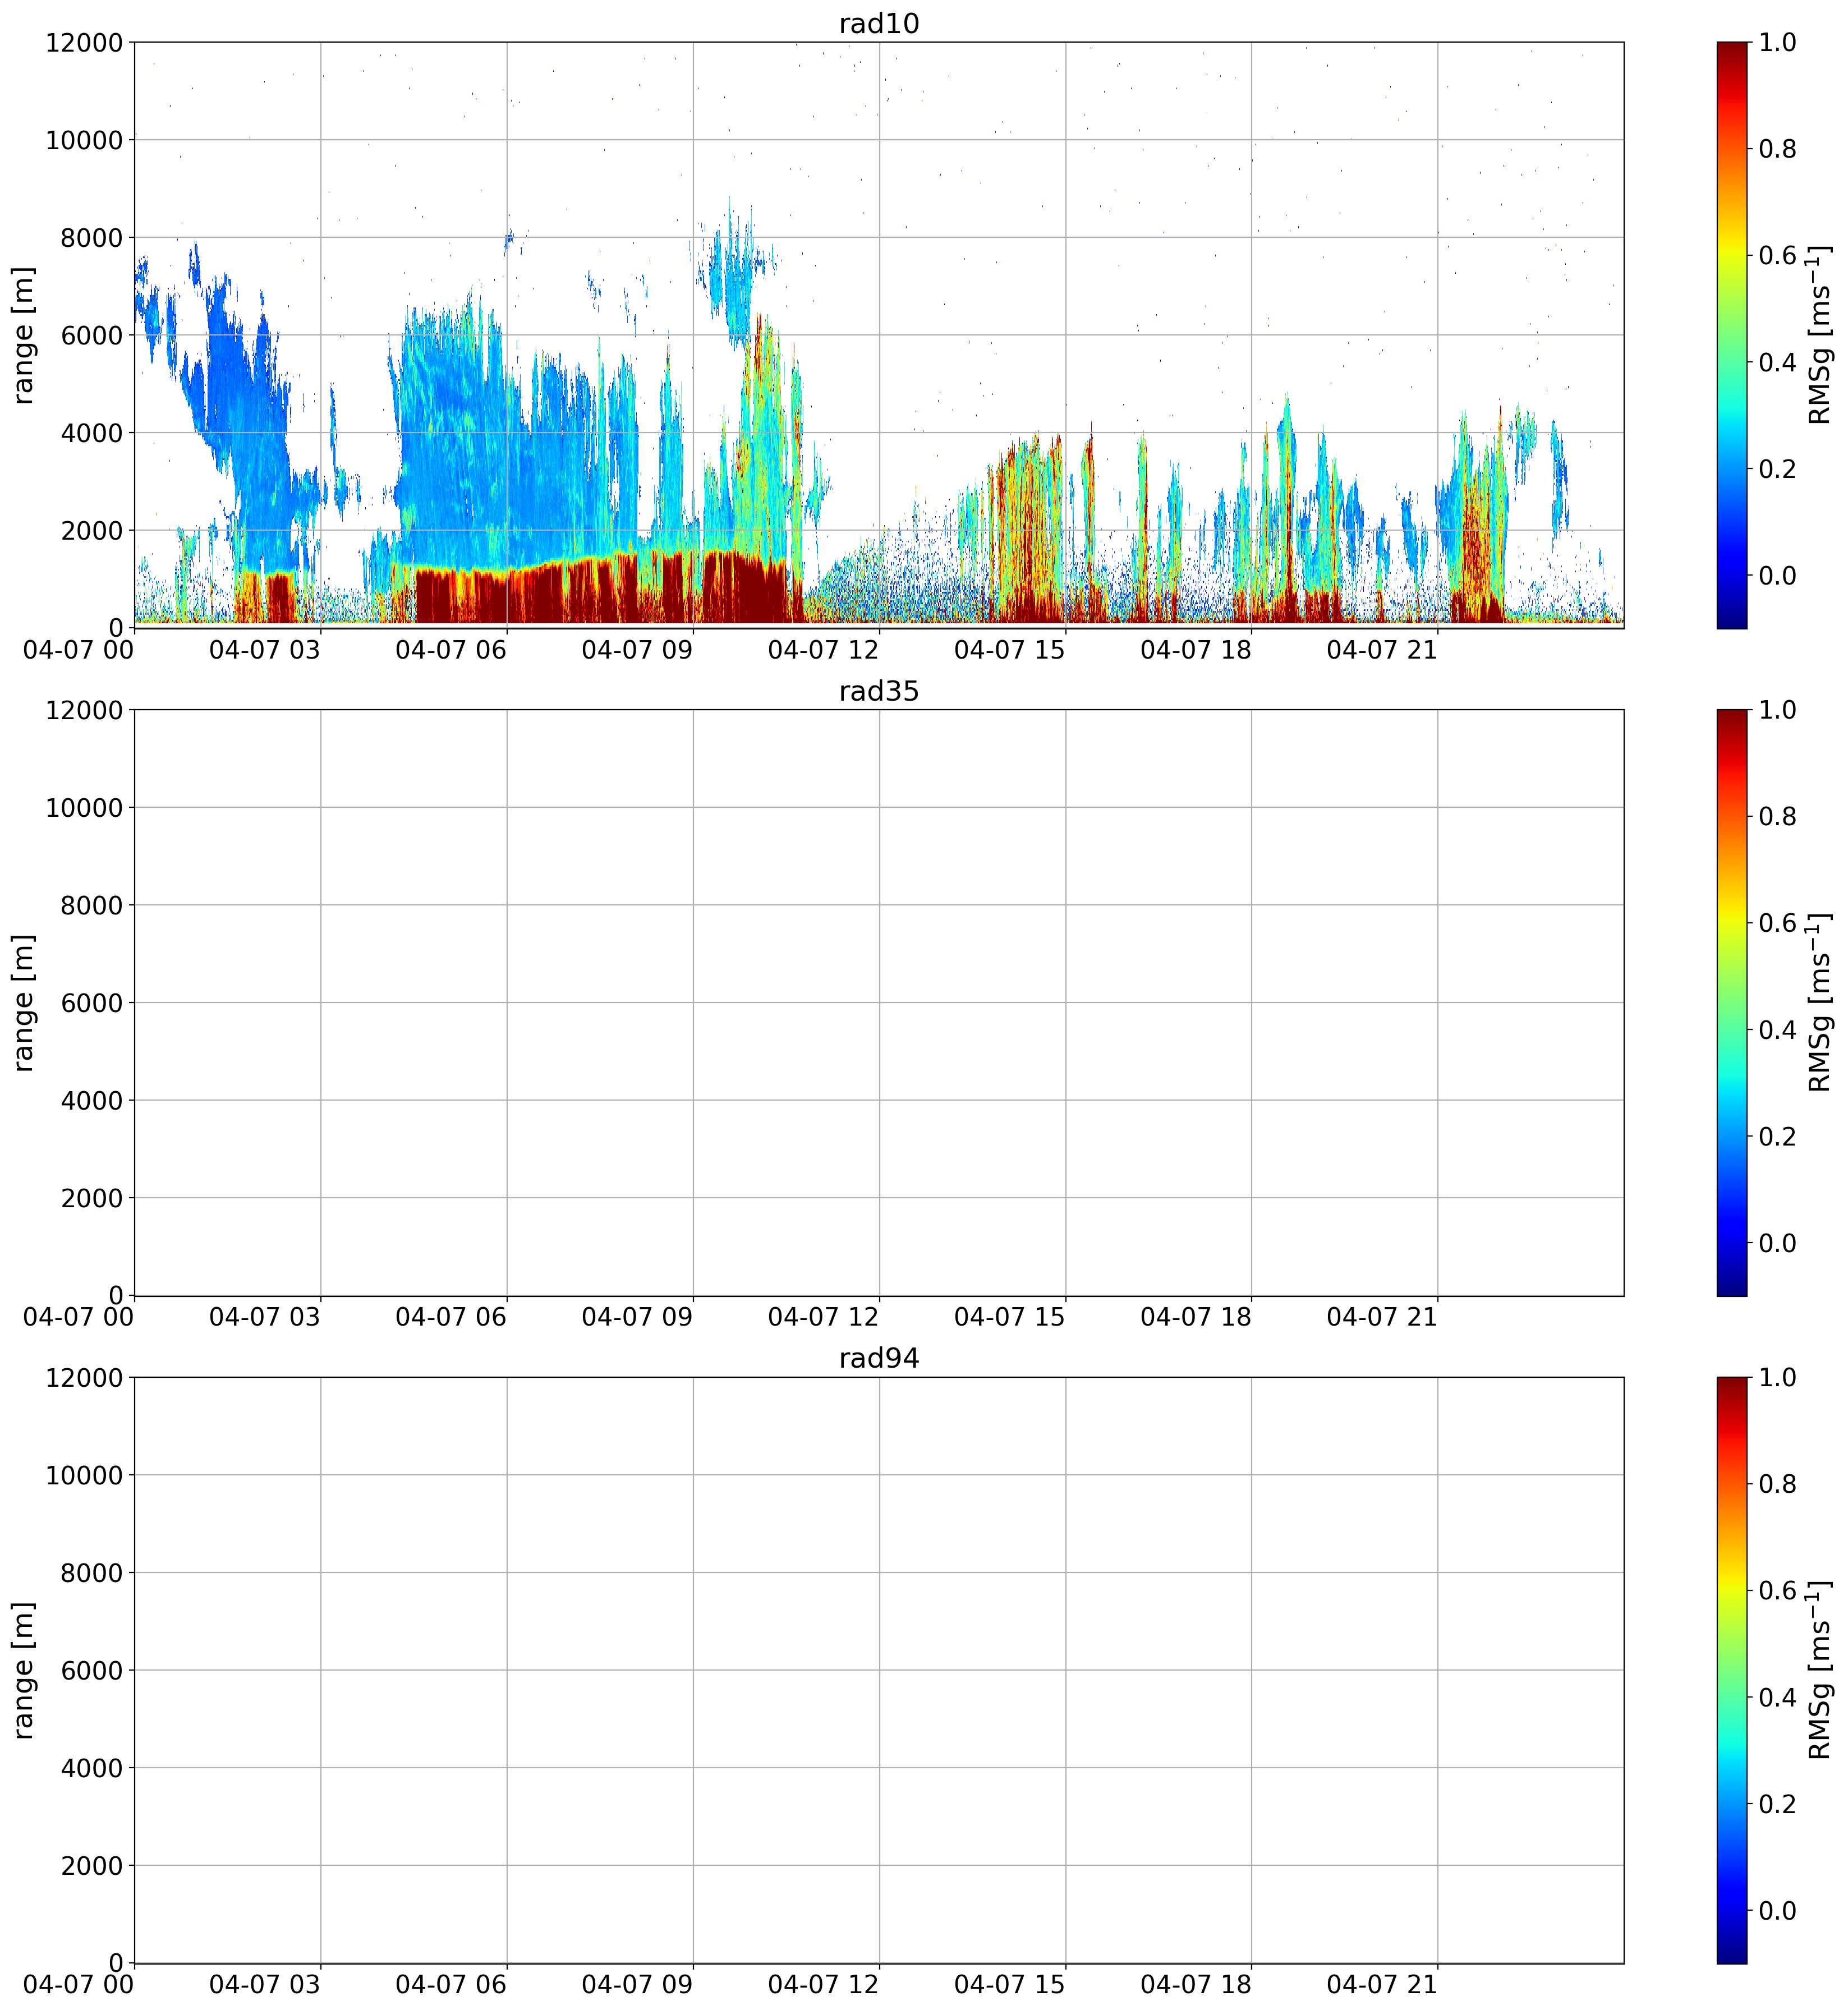Click the 04-07 06 tick label under rad35

tap(451, 1317)
